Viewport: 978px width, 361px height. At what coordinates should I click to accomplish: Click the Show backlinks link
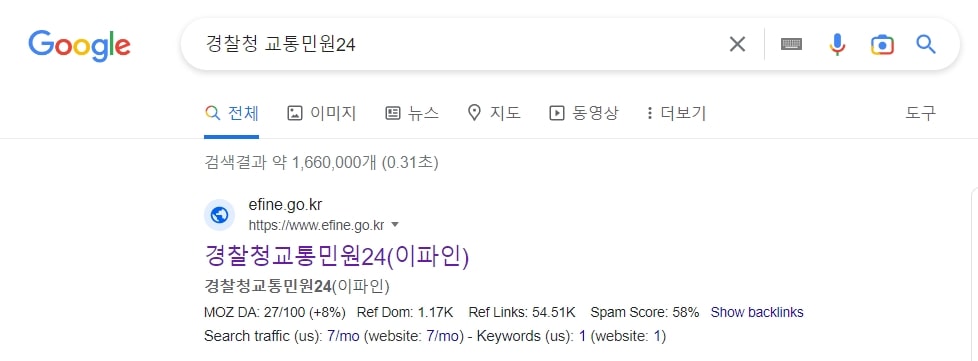757,312
